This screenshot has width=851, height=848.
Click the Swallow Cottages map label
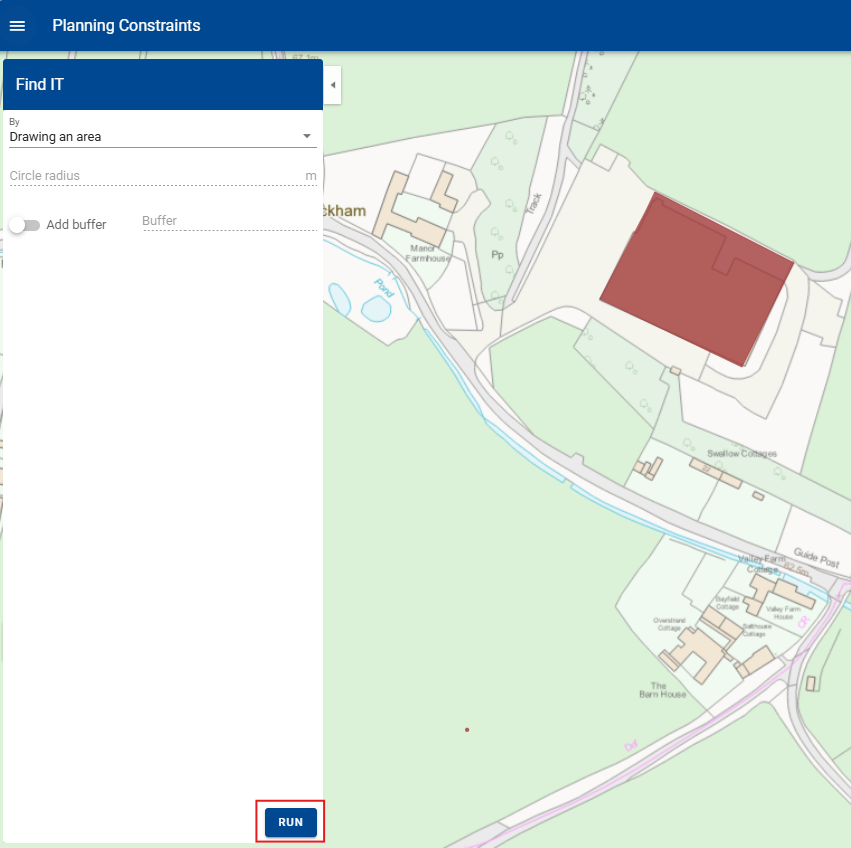point(741,454)
